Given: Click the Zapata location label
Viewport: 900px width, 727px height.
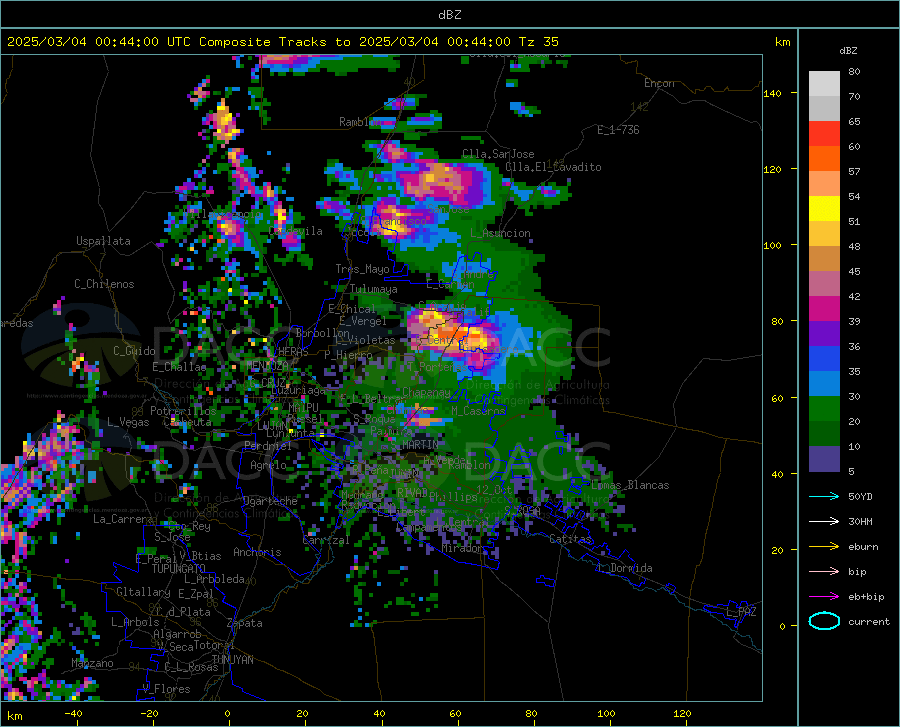Looking at the screenshot, I should 245,623.
